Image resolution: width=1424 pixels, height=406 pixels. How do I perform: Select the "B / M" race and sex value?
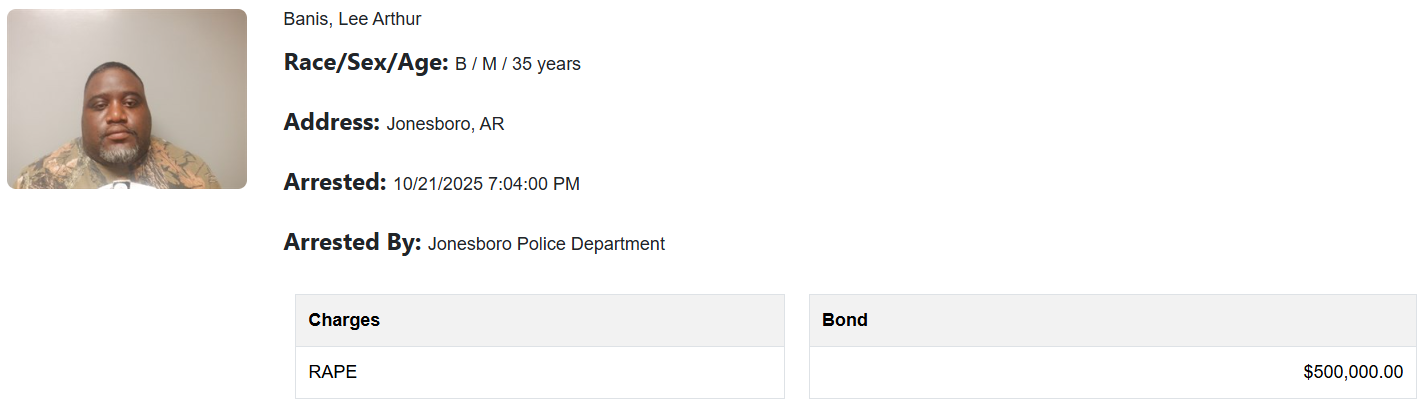click(476, 64)
